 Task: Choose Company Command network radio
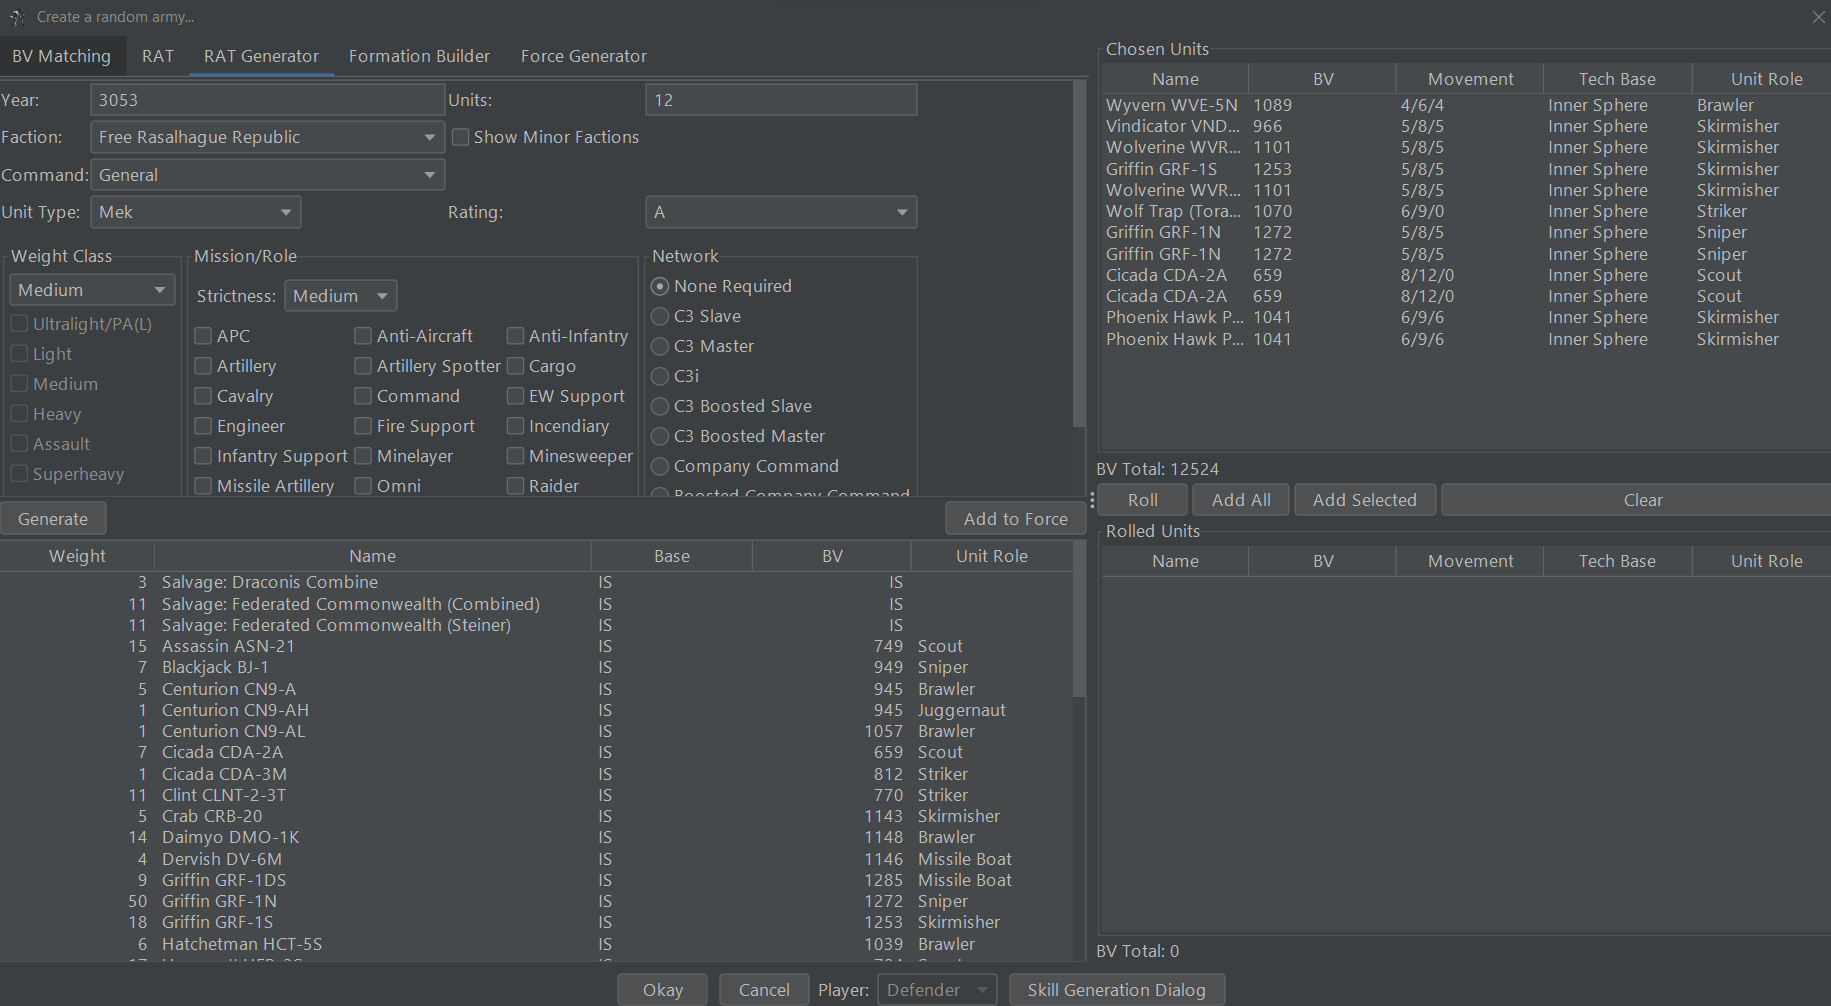(660, 466)
